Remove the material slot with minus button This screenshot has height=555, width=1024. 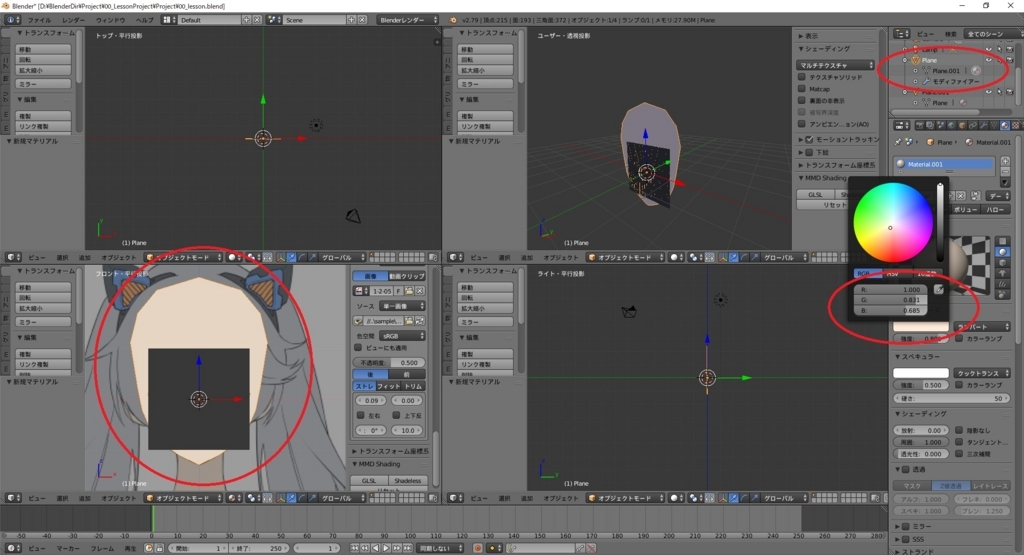tap(1005, 171)
